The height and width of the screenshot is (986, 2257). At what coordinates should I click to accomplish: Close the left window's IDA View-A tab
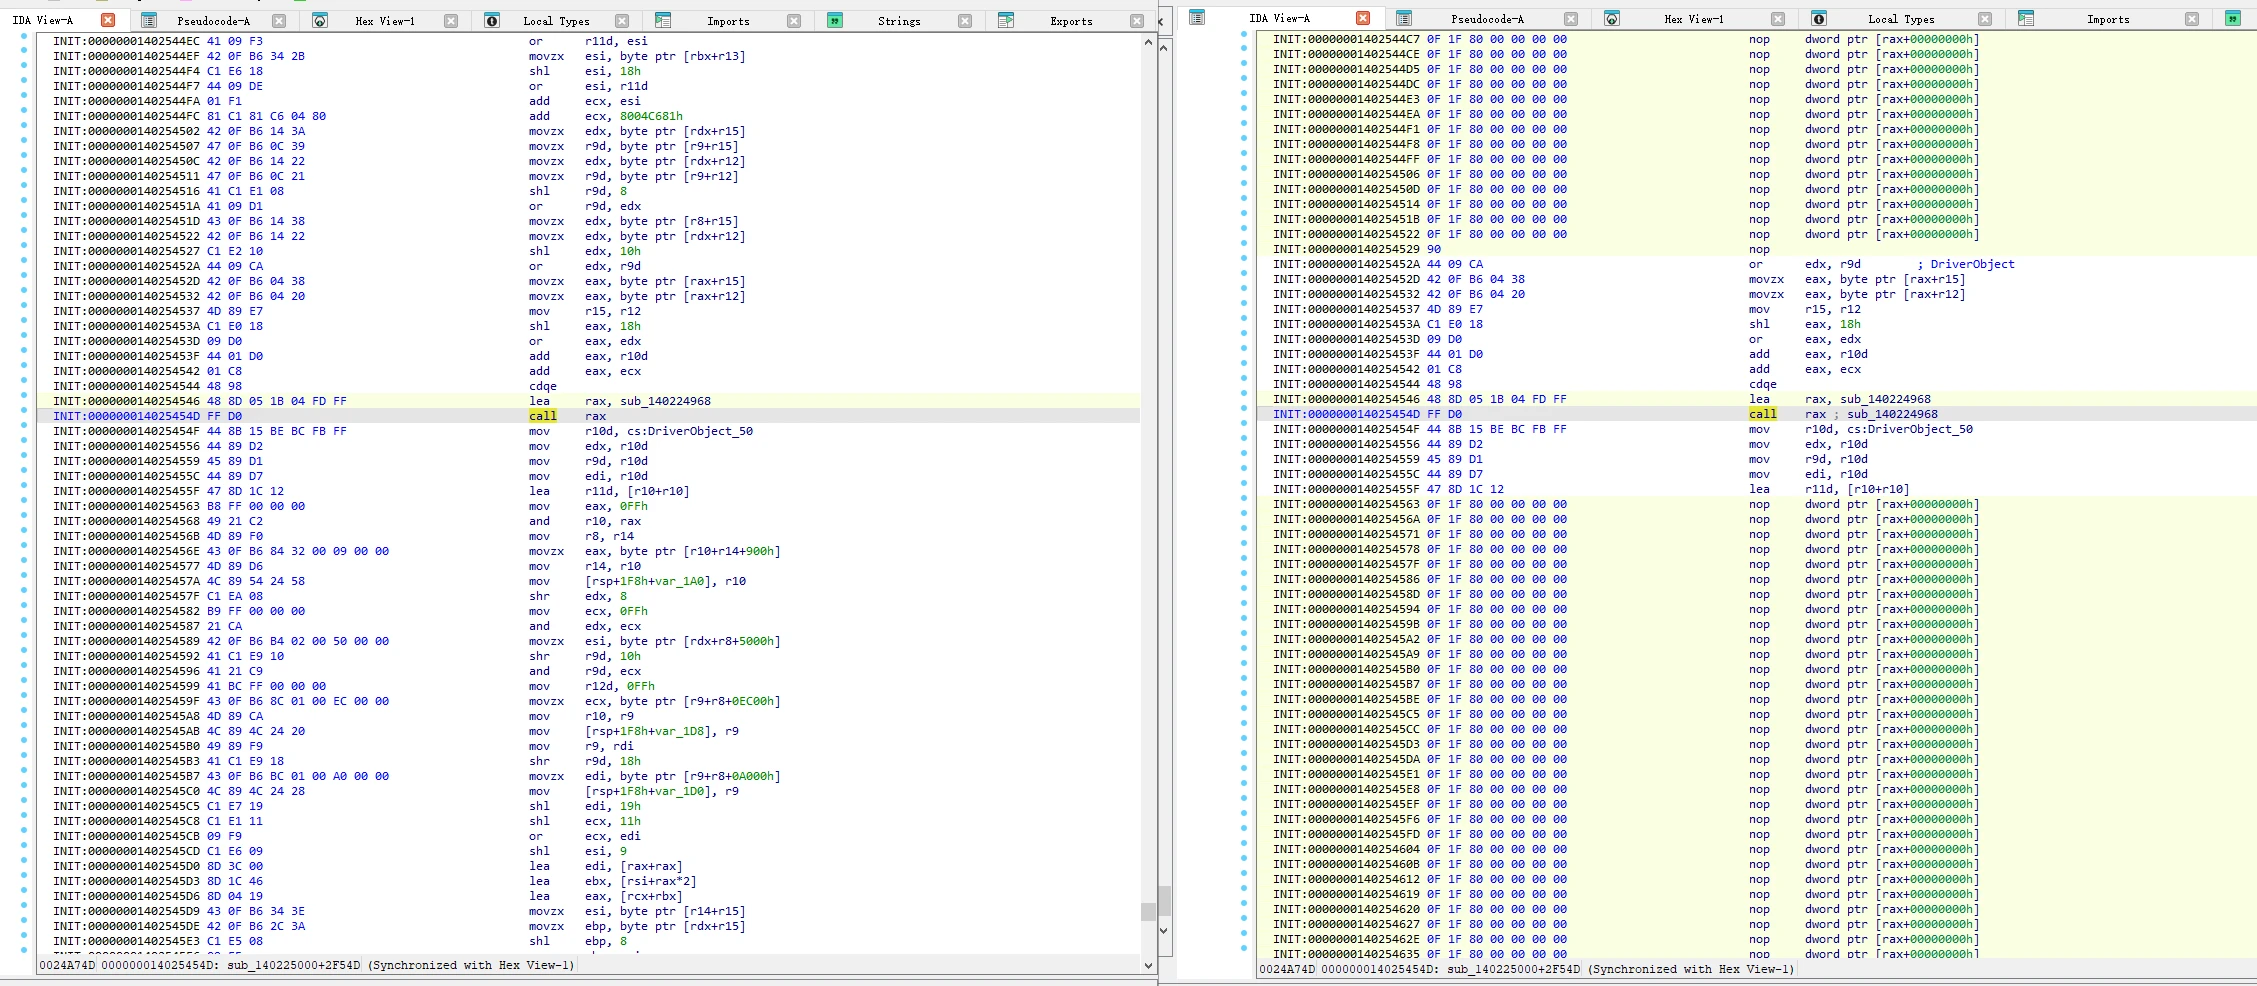pyautogui.click(x=108, y=20)
